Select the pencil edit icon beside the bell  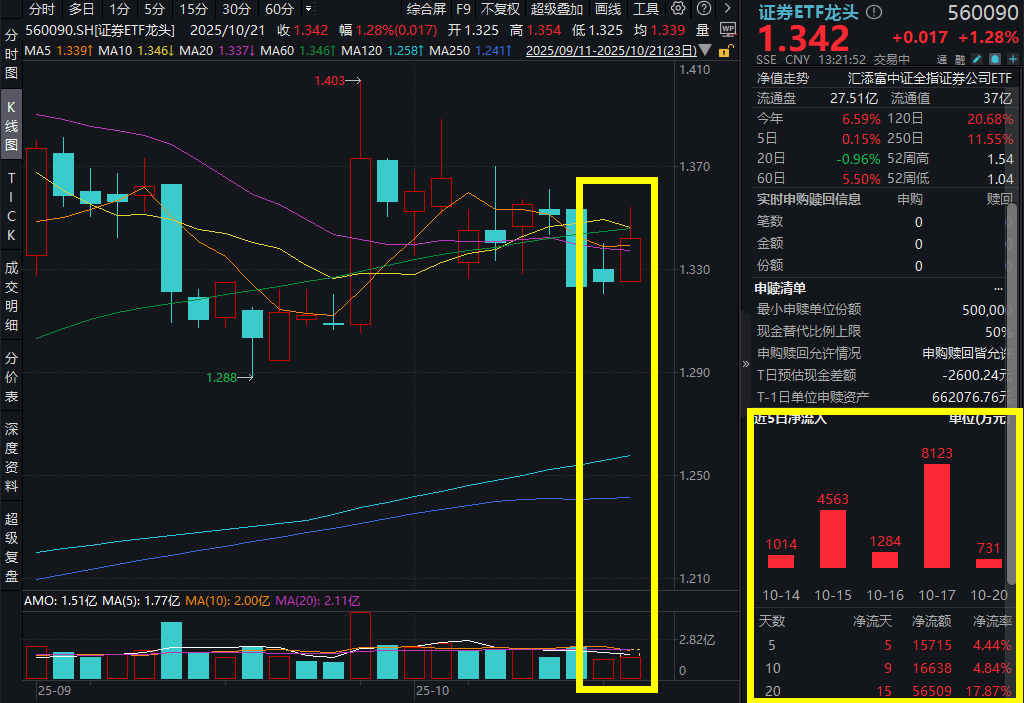point(976,57)
